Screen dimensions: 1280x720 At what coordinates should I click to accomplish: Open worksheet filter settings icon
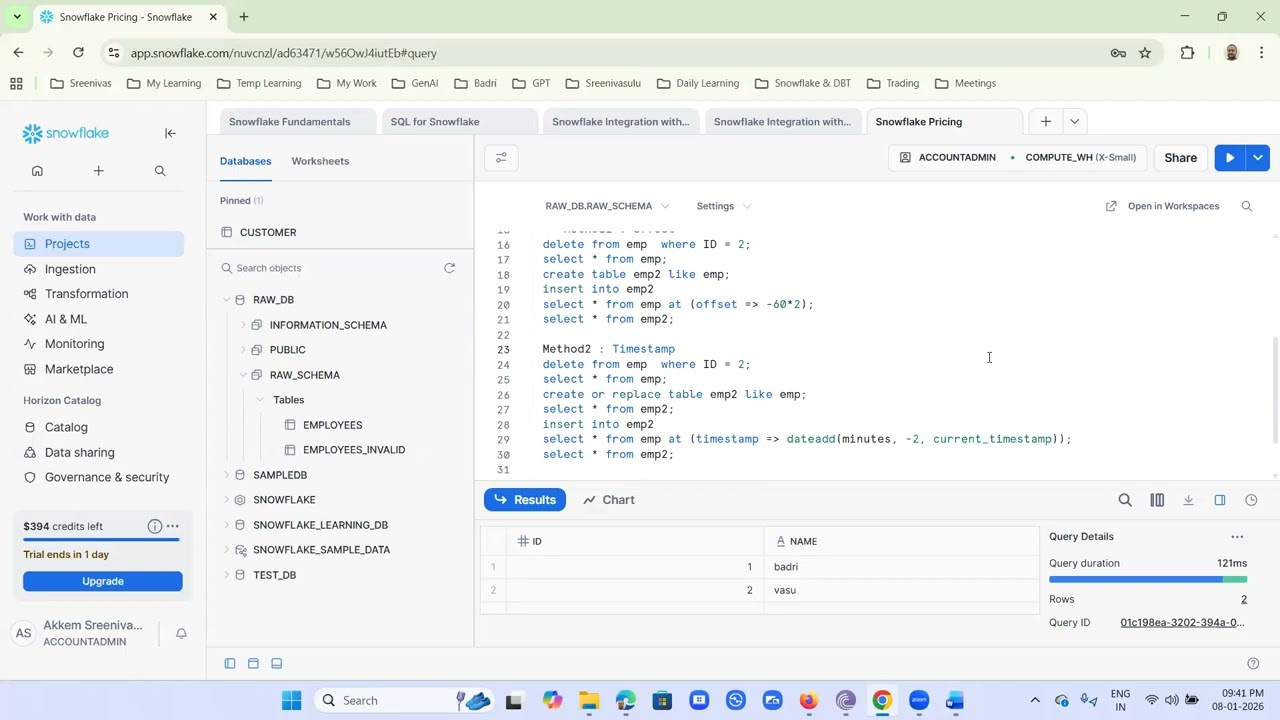[x=501, y=157]
